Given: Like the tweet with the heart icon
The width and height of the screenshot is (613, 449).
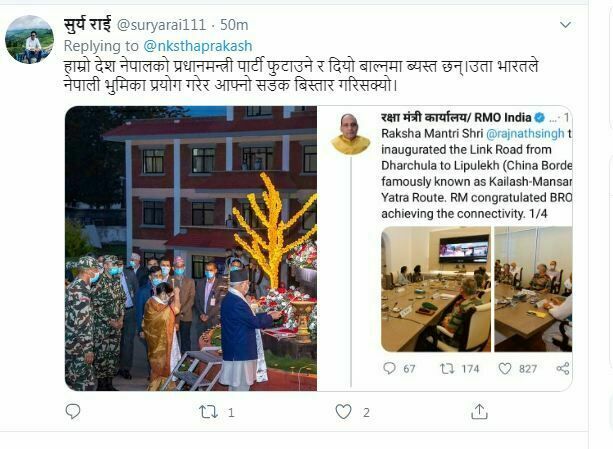Looking at the screenshot, I should point(343,412).
